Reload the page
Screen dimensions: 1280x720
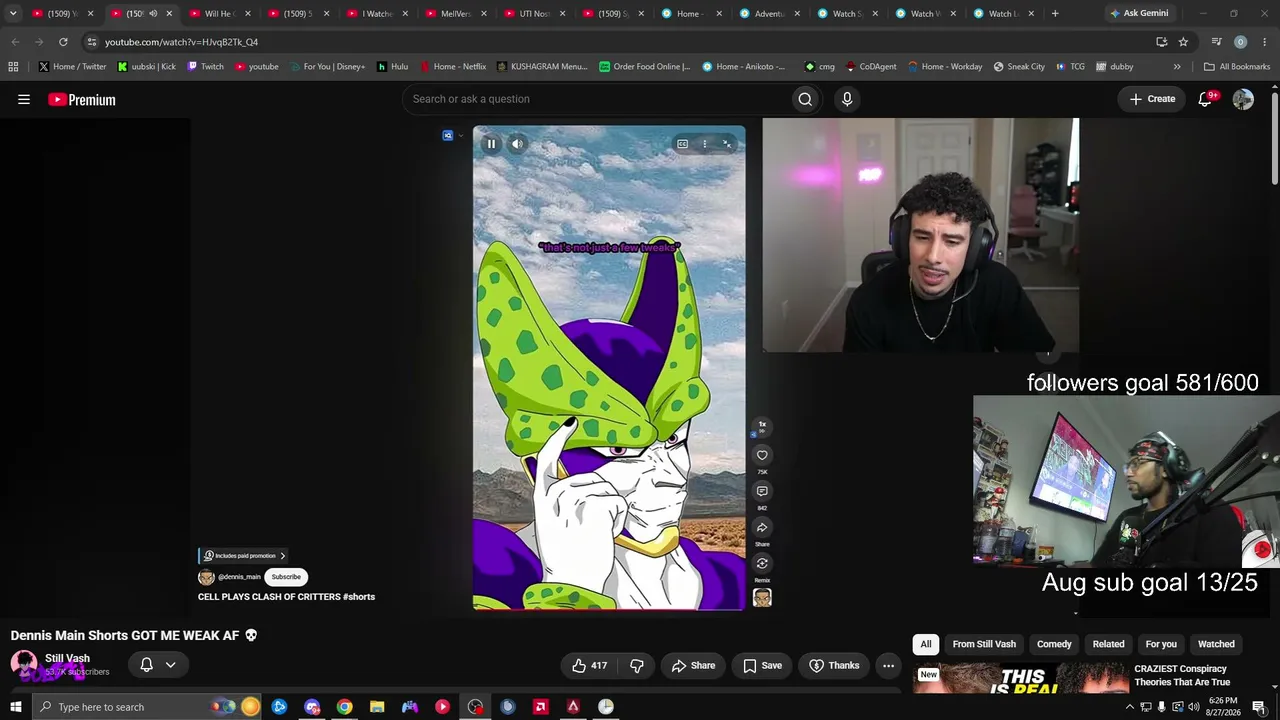63,42
